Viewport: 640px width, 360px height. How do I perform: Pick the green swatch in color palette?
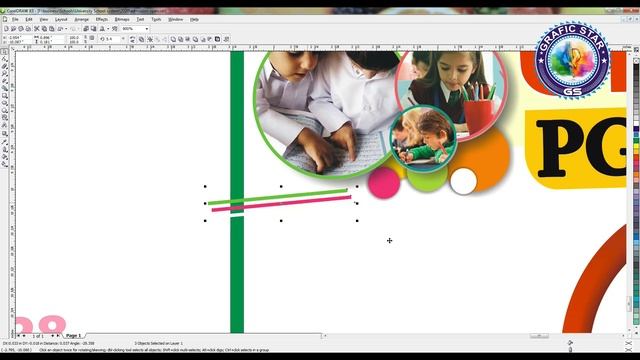(636, 140)
